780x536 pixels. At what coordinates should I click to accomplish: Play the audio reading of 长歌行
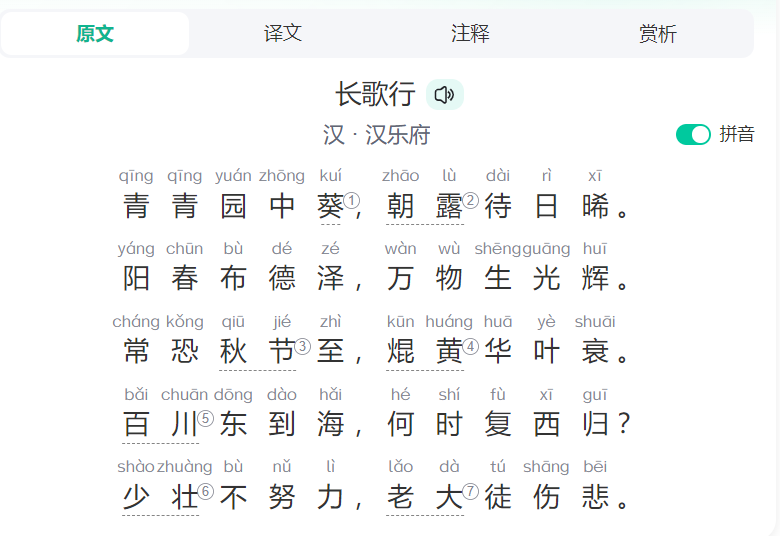coord(444,95)
